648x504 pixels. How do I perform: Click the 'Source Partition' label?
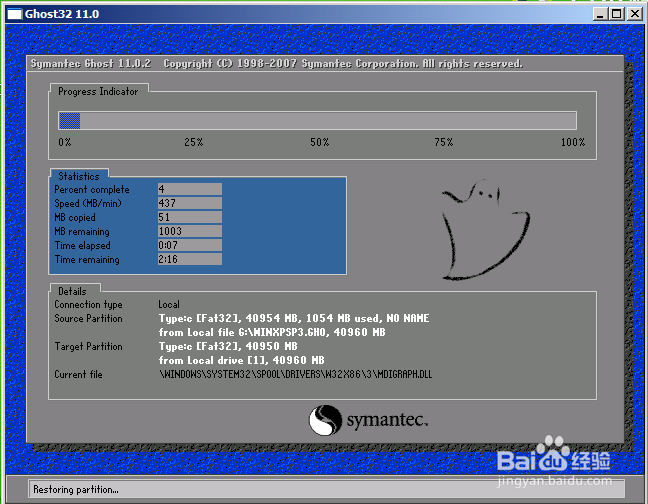tap(88, 319)
